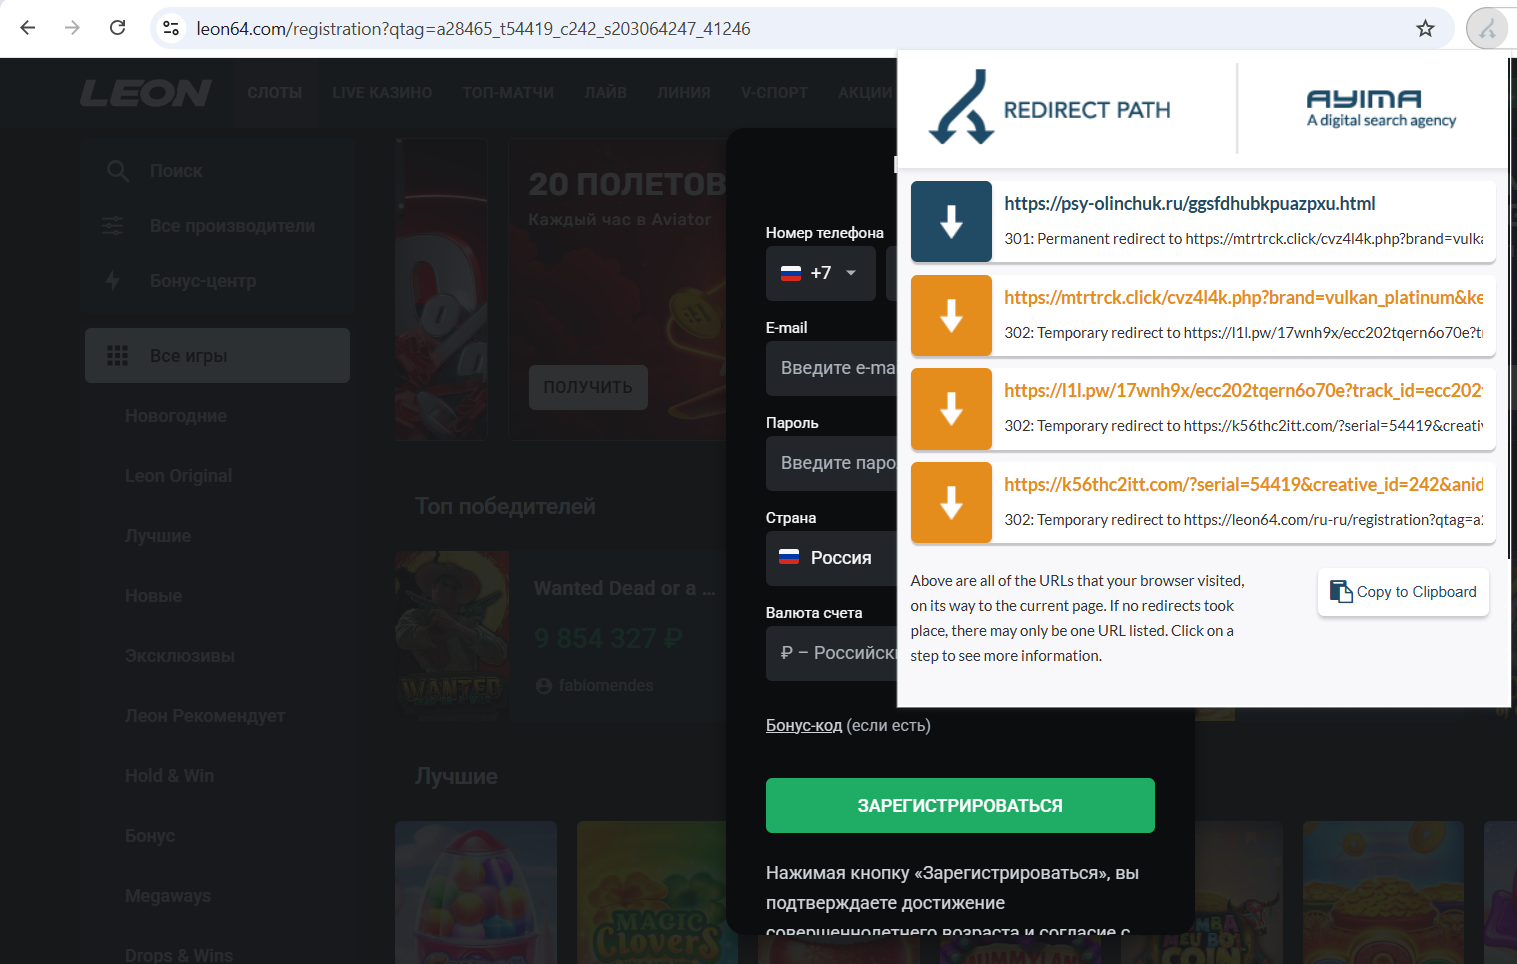Select the Эксклюзивы category
The height and width of the screenshot is (964, 1517).
(x=180, y=656)
